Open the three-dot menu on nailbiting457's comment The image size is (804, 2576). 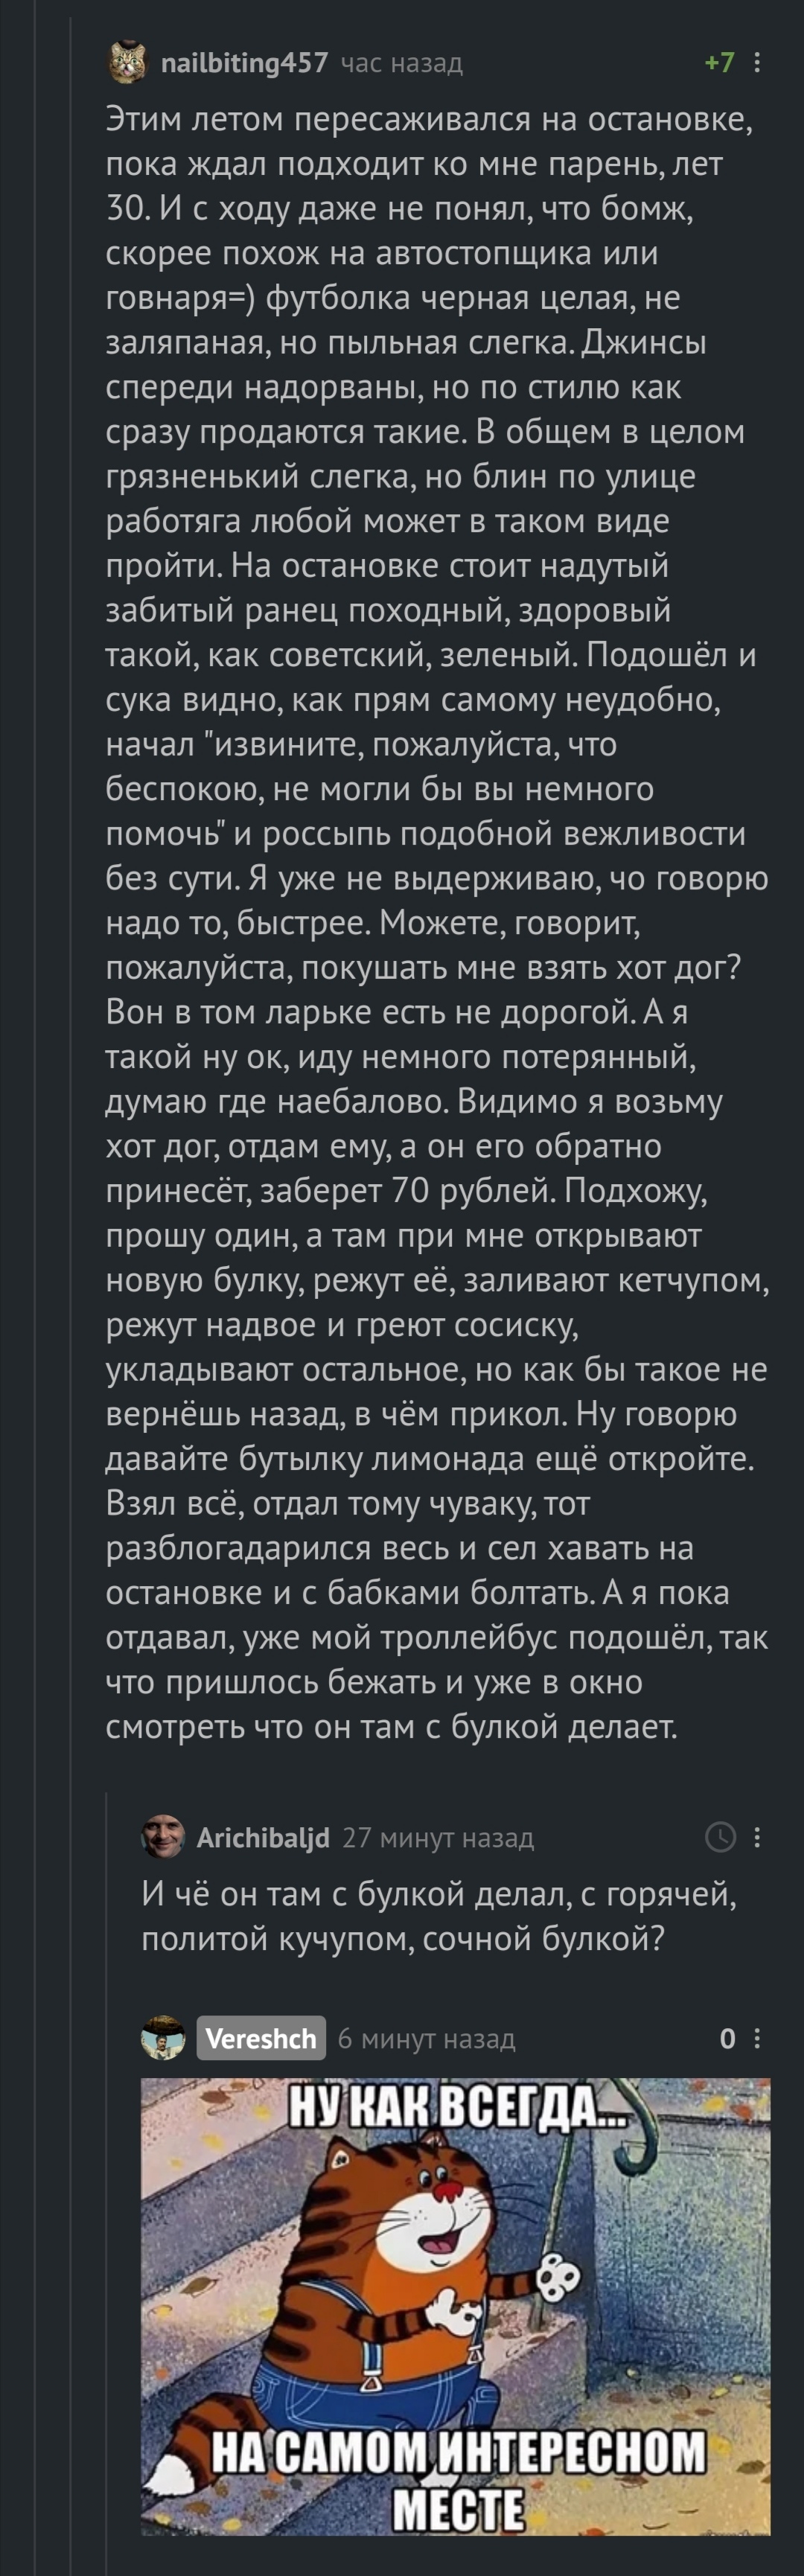(757, 63)
